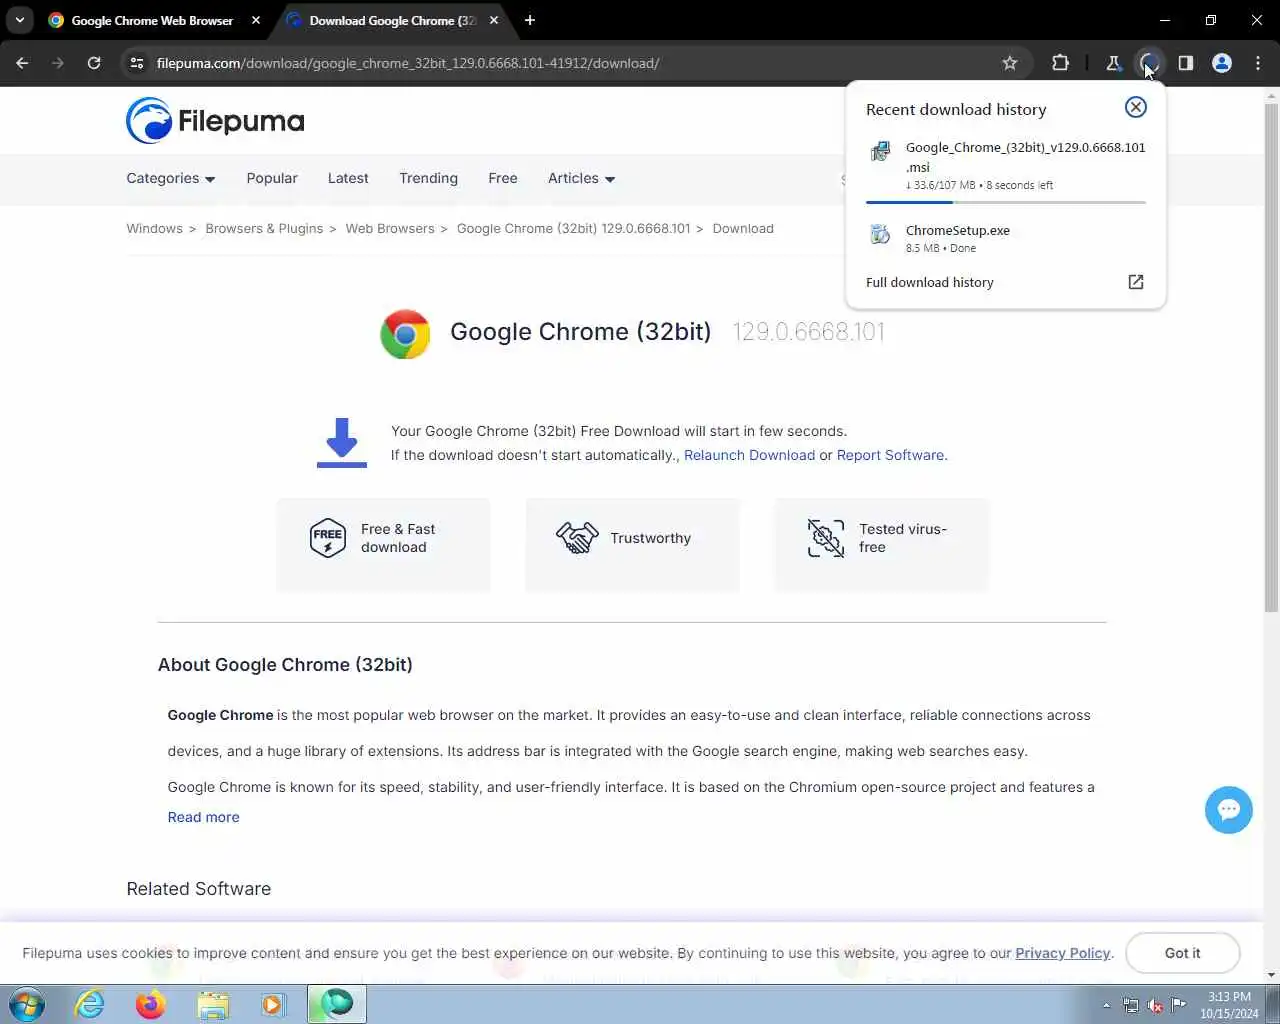This screenshot has height=1024, width=1280.
Task: Click the Free & Fast download badge
Action: point(383,545)
